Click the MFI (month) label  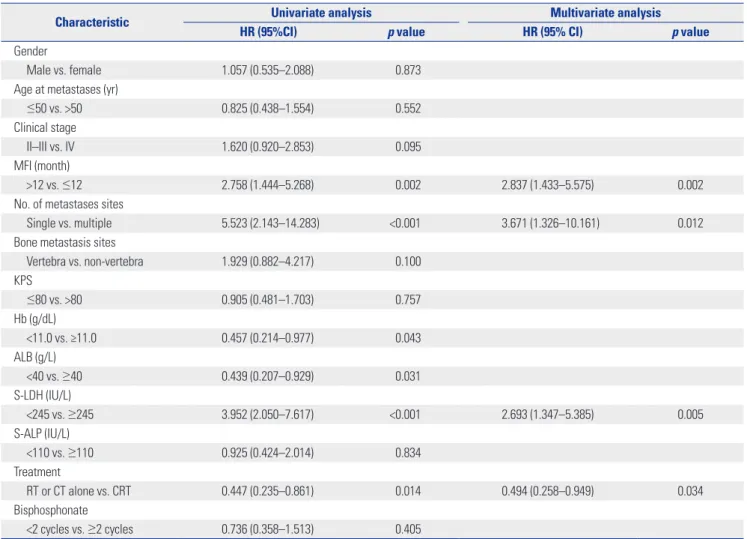[41, 166]
